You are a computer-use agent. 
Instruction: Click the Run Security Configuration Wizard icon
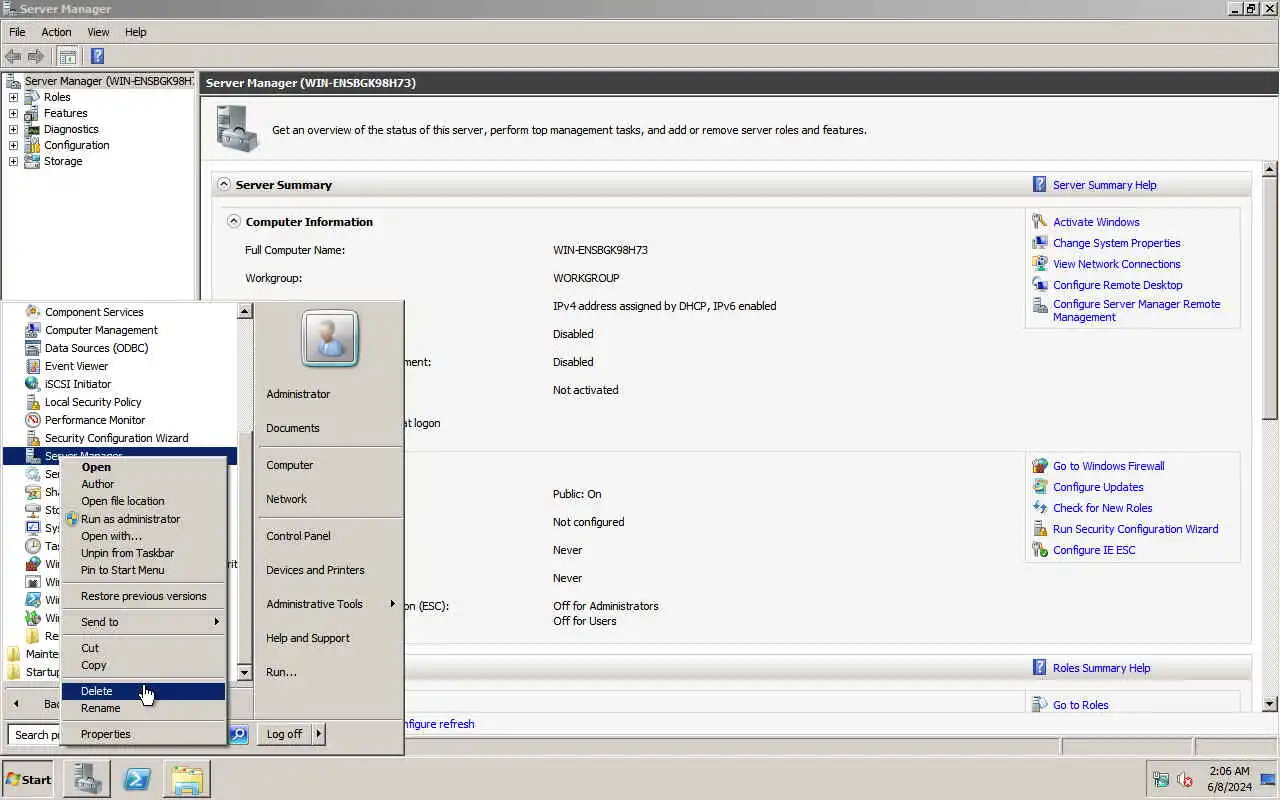tap(1040, 529)
